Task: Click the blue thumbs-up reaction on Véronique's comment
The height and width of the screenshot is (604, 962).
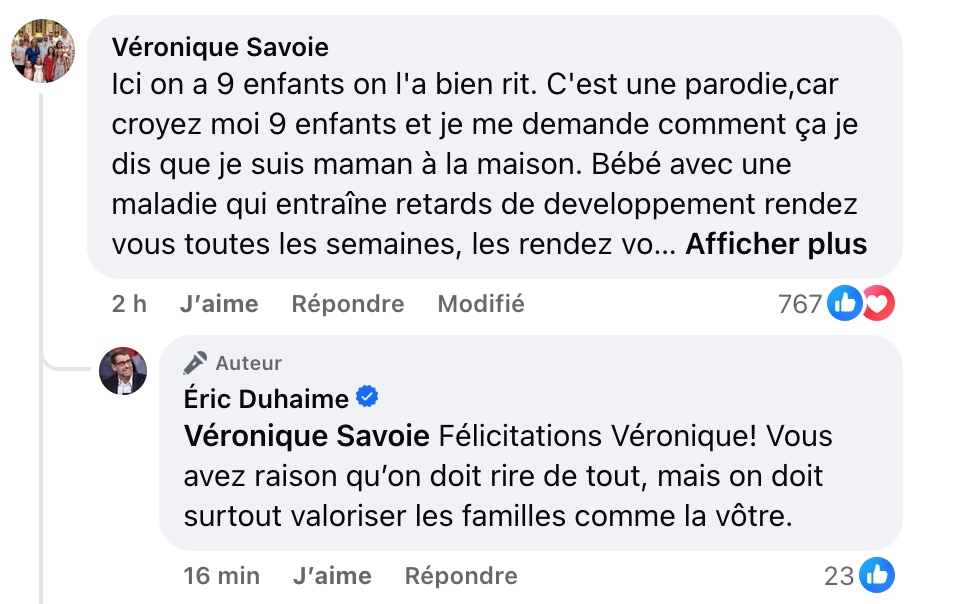Action: (x=845, y=303)
